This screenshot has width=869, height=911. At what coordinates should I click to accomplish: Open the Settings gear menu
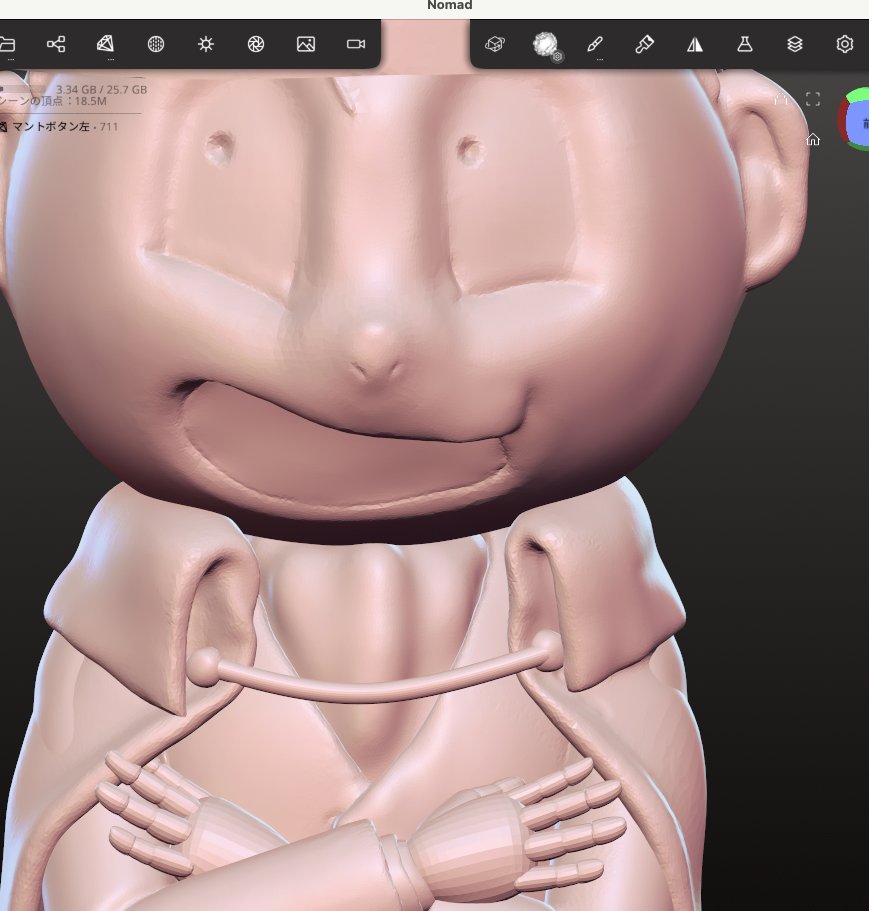tap(845, 44)
